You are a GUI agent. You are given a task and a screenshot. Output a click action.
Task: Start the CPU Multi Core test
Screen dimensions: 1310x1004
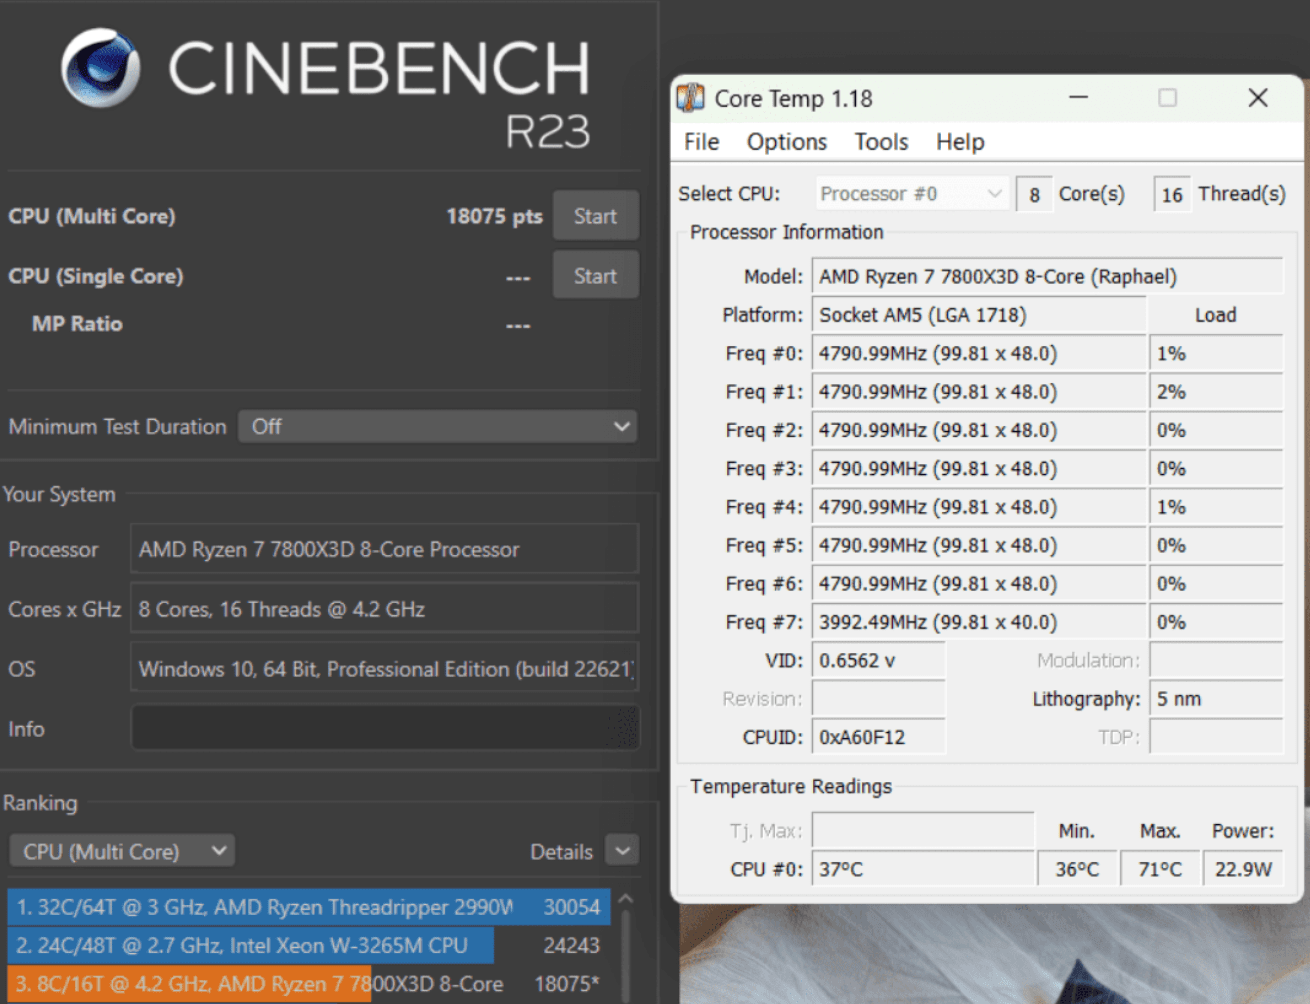pyautogui.click(x=595, y=216)
